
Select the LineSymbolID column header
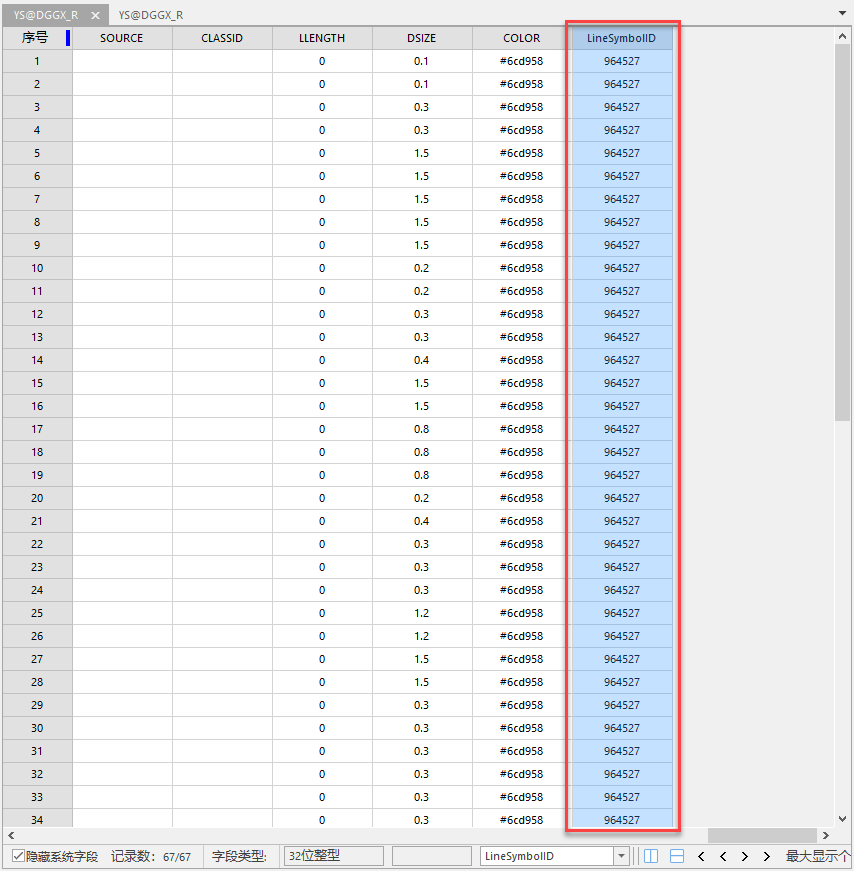pyautogui.click(x=621, y=38)
